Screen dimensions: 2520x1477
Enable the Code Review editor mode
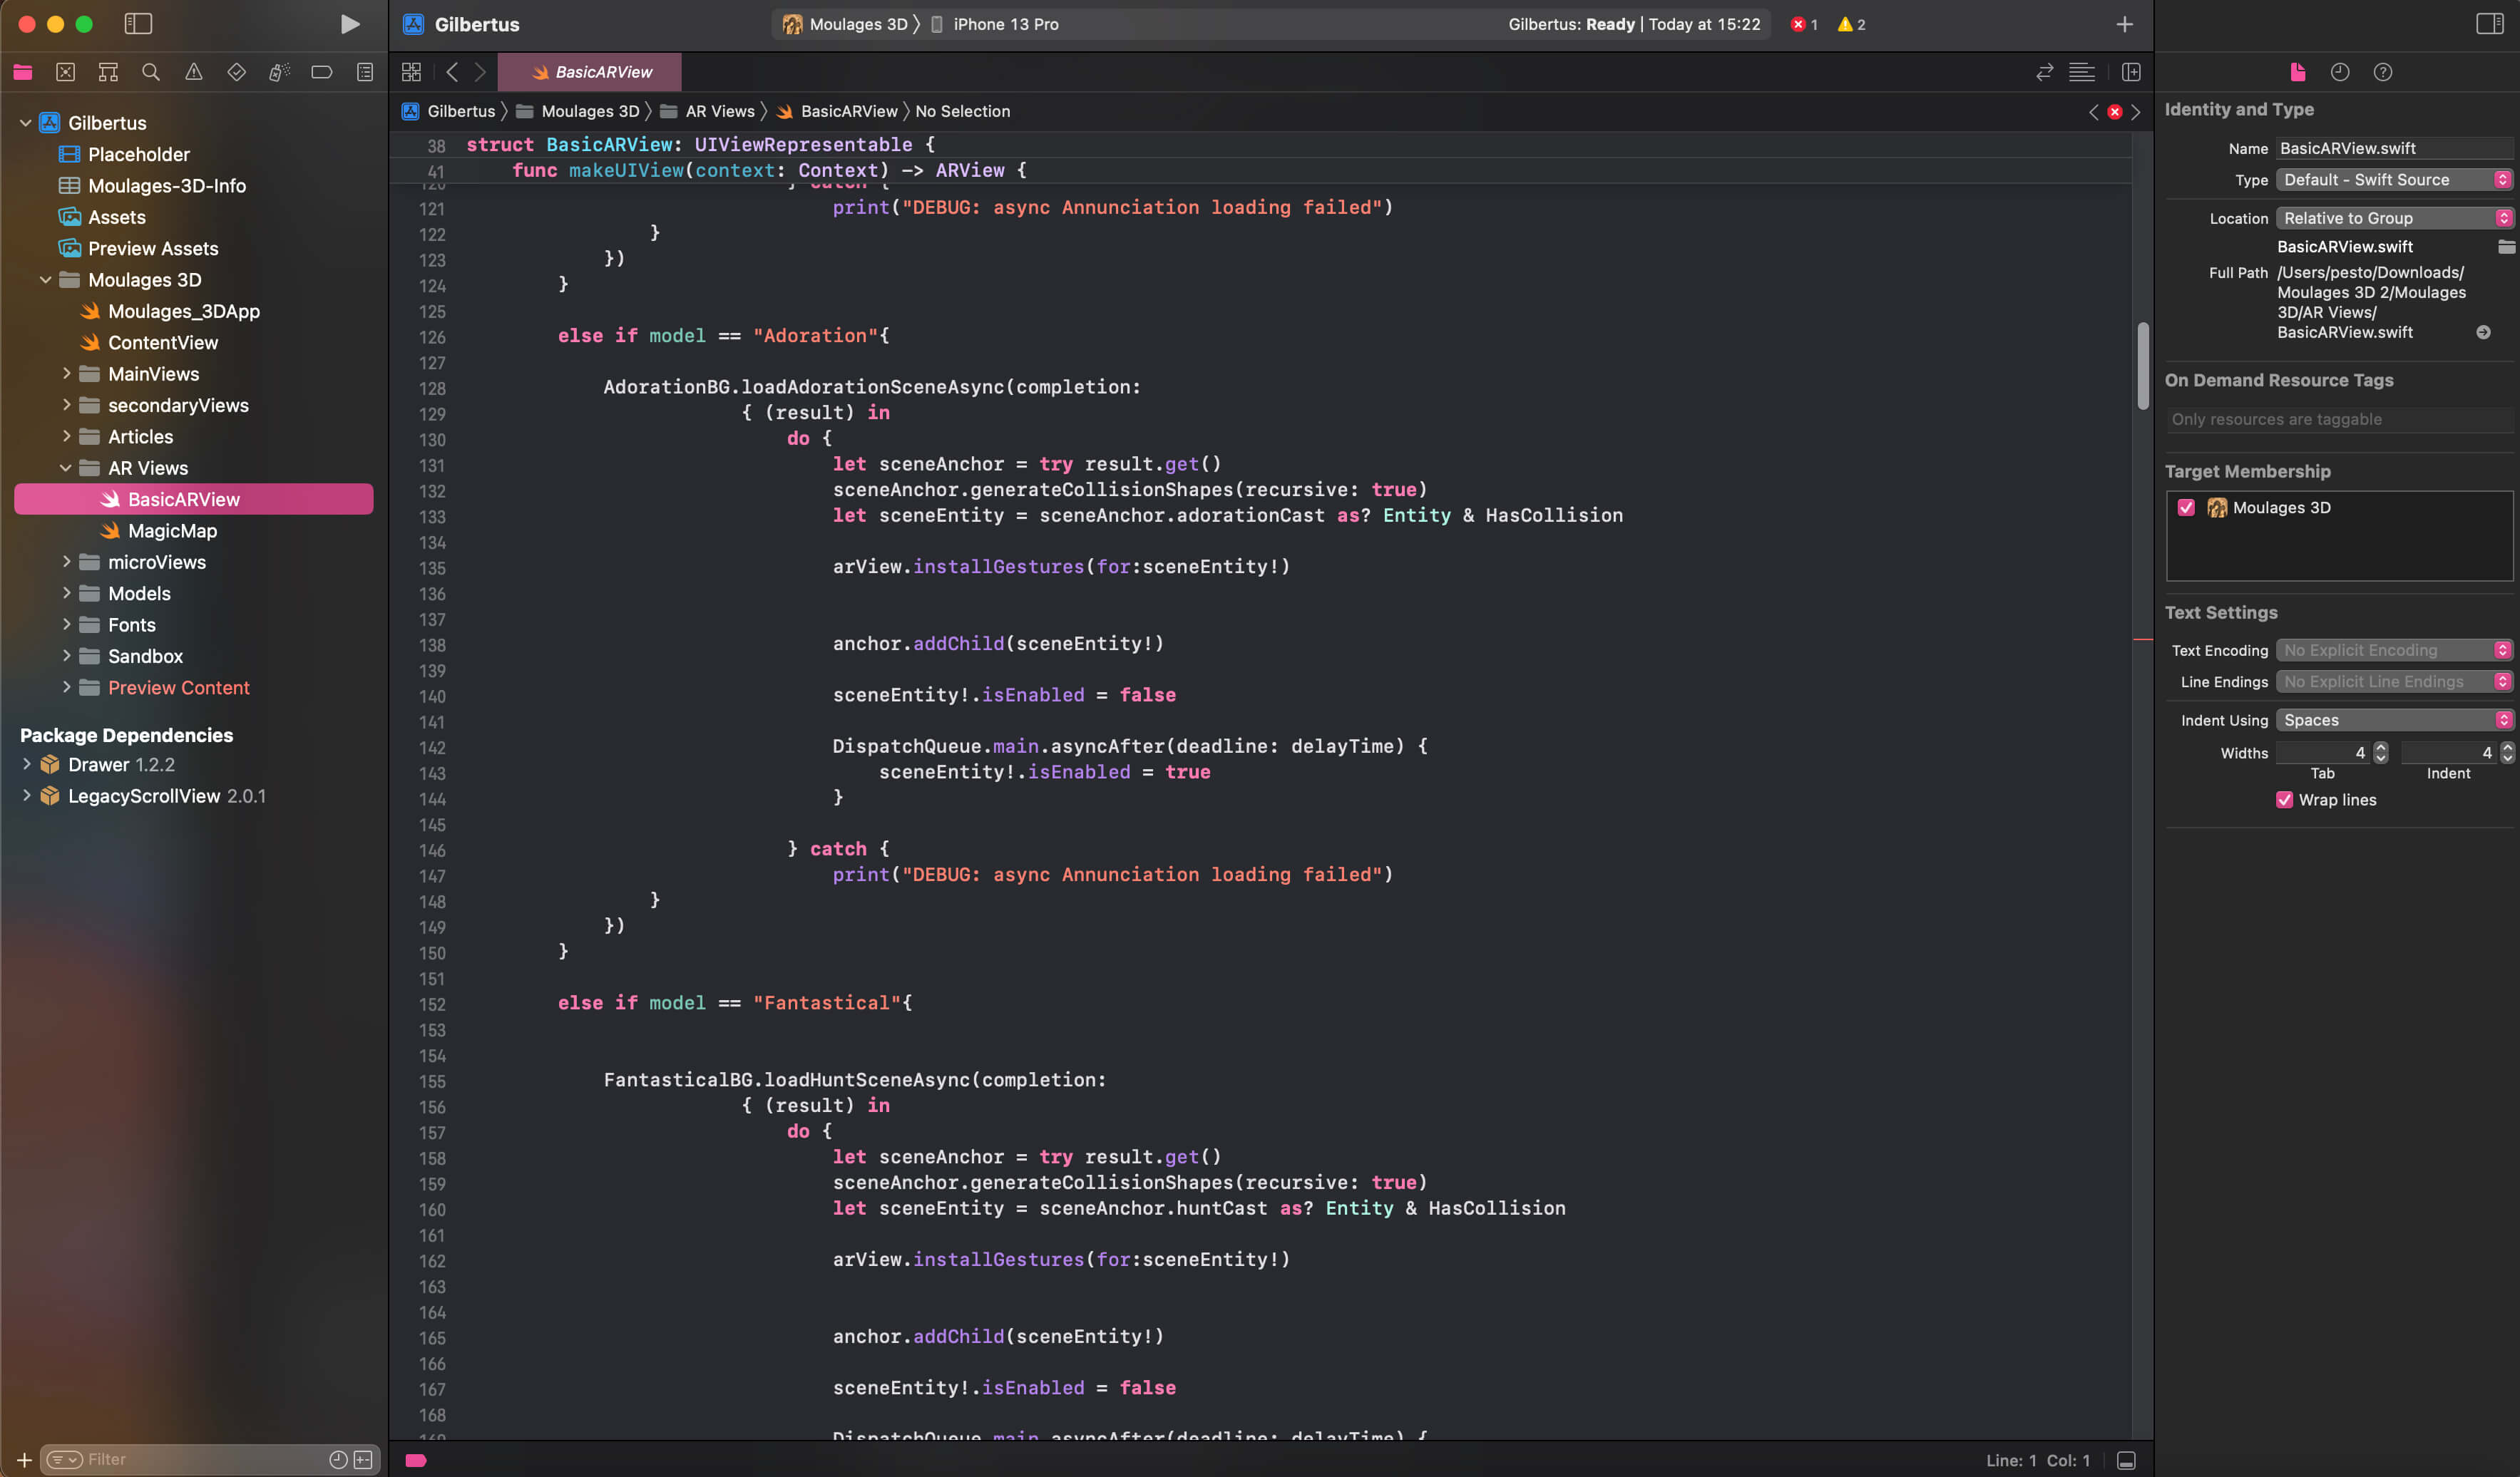(x=2043, y=72)
